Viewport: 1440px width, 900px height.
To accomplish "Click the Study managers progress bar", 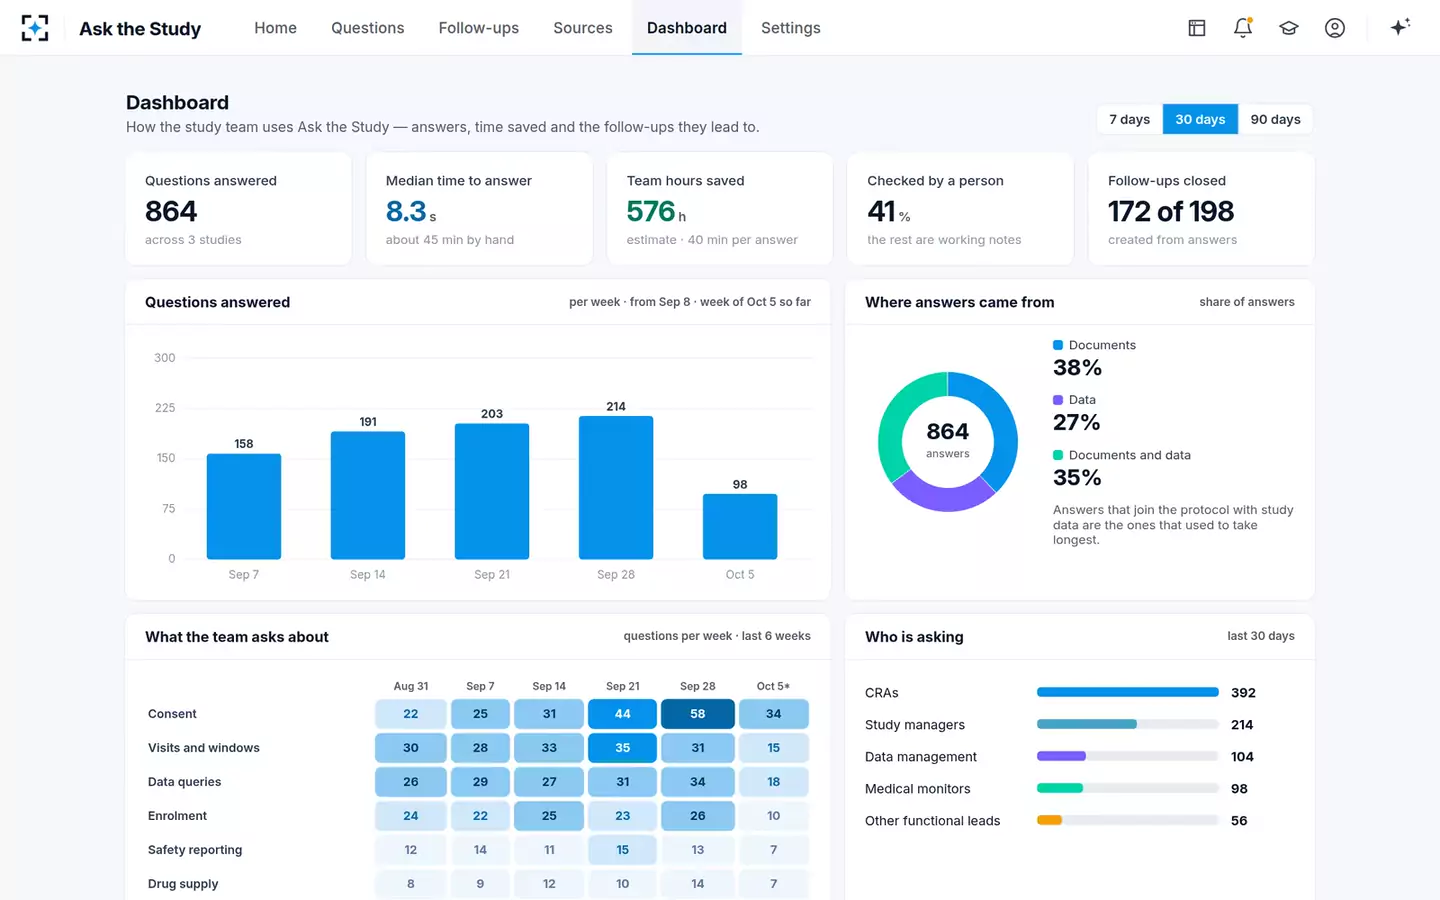I will 1127,724.
